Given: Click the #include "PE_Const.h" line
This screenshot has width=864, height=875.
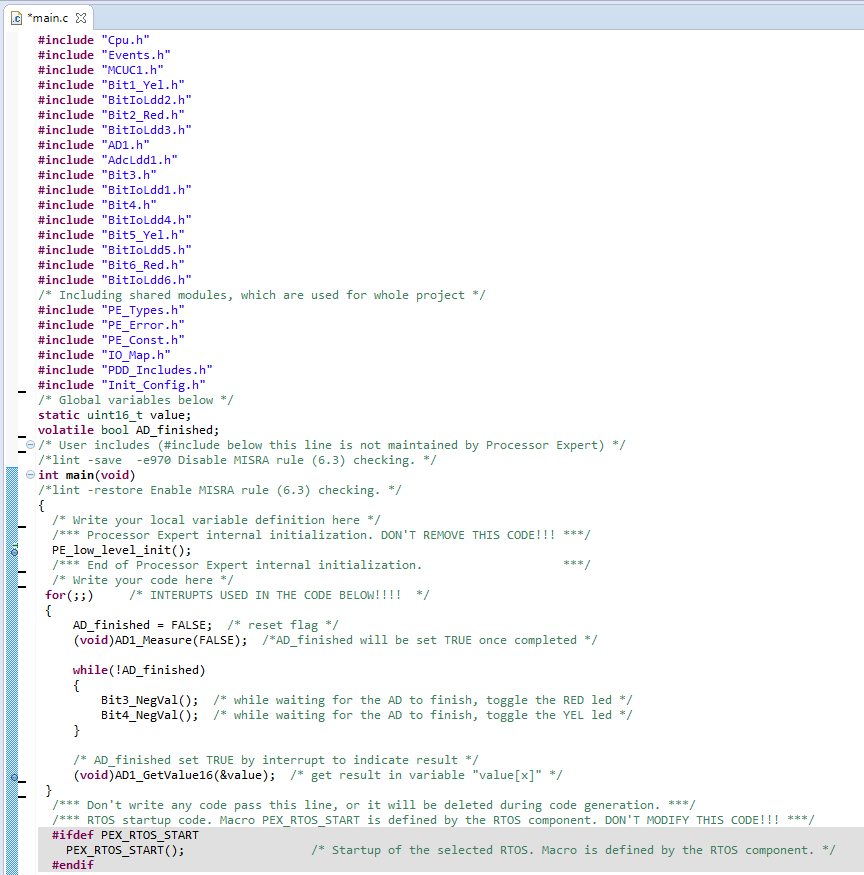Looking at the screenshot, I should tap(111, 340).
